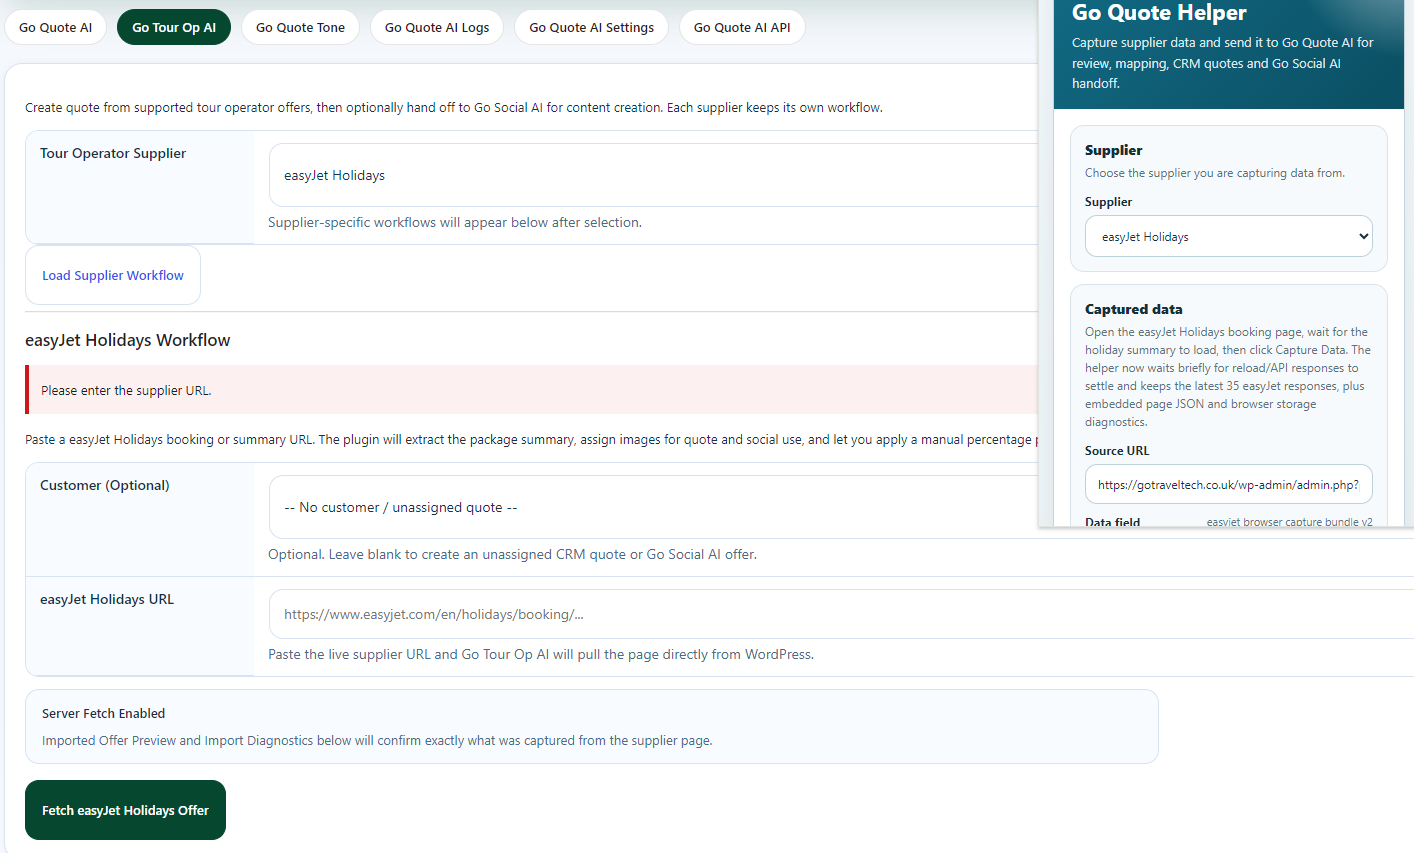The width and height of the screenshot is (1414, 853).
Task: Click the 'Supplier-specific workflows will appear below' hint
Action: tap(455, 222)
